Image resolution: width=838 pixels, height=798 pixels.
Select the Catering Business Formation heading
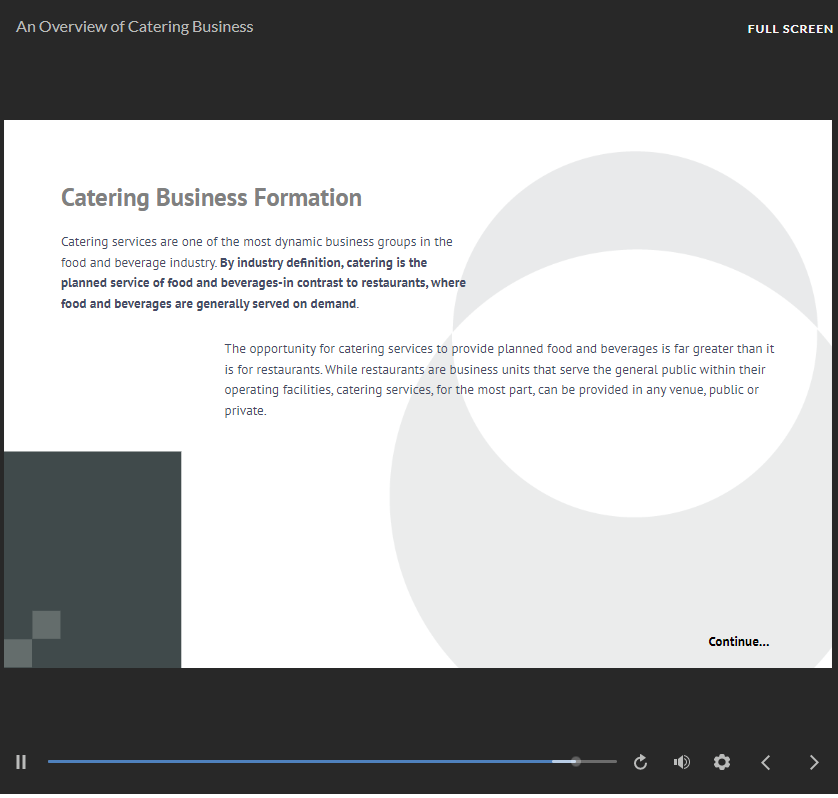coord(211,198)
